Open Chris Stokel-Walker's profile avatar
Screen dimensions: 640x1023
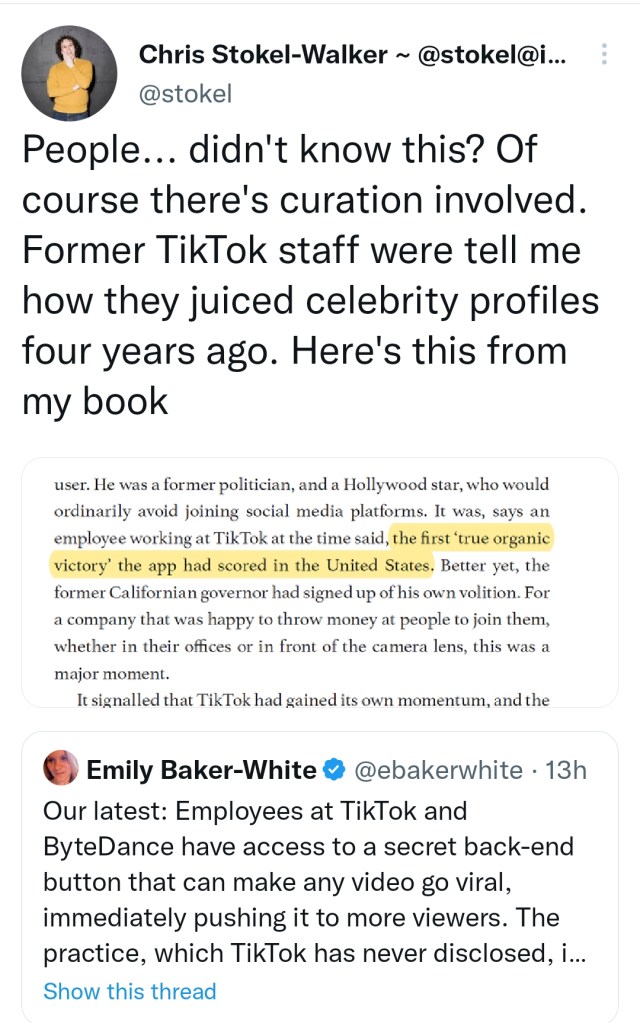point(67,70)
